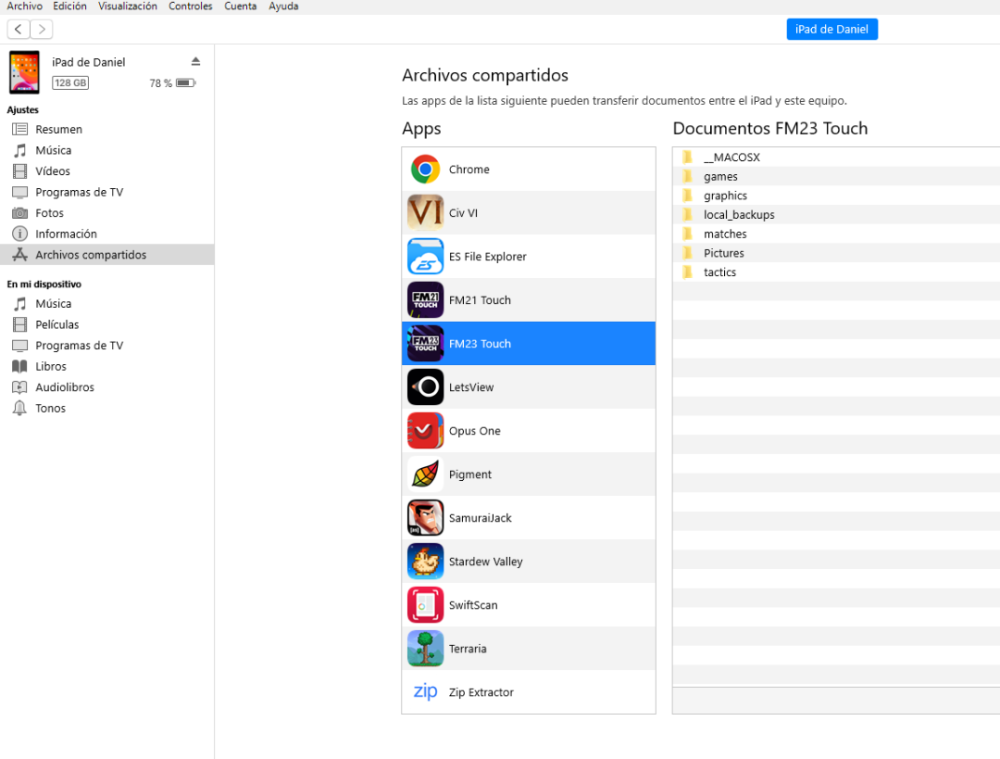
Task: Select the Stardew Valley app icon
Action: 425,561
